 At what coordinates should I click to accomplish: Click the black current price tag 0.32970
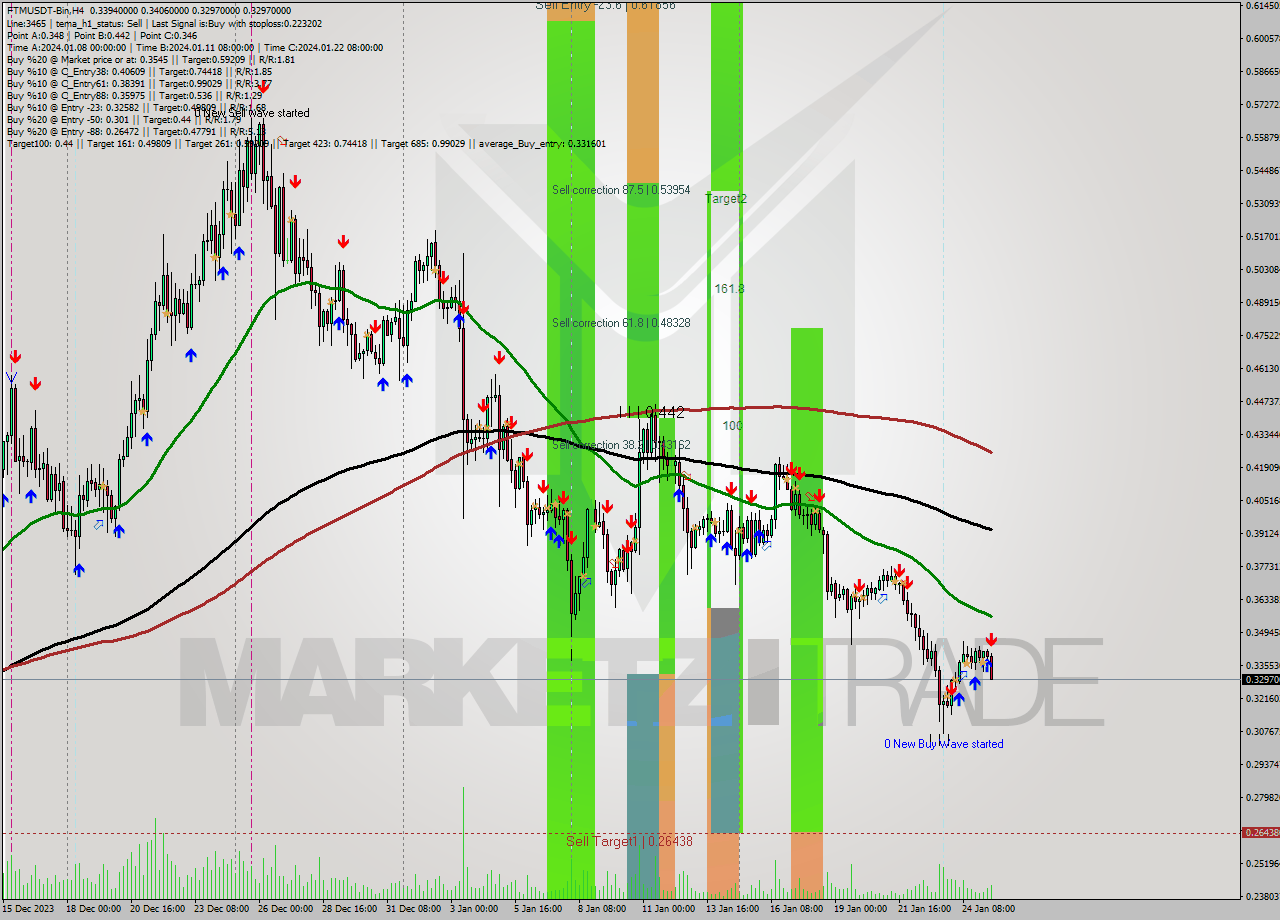click(1260, 680)
